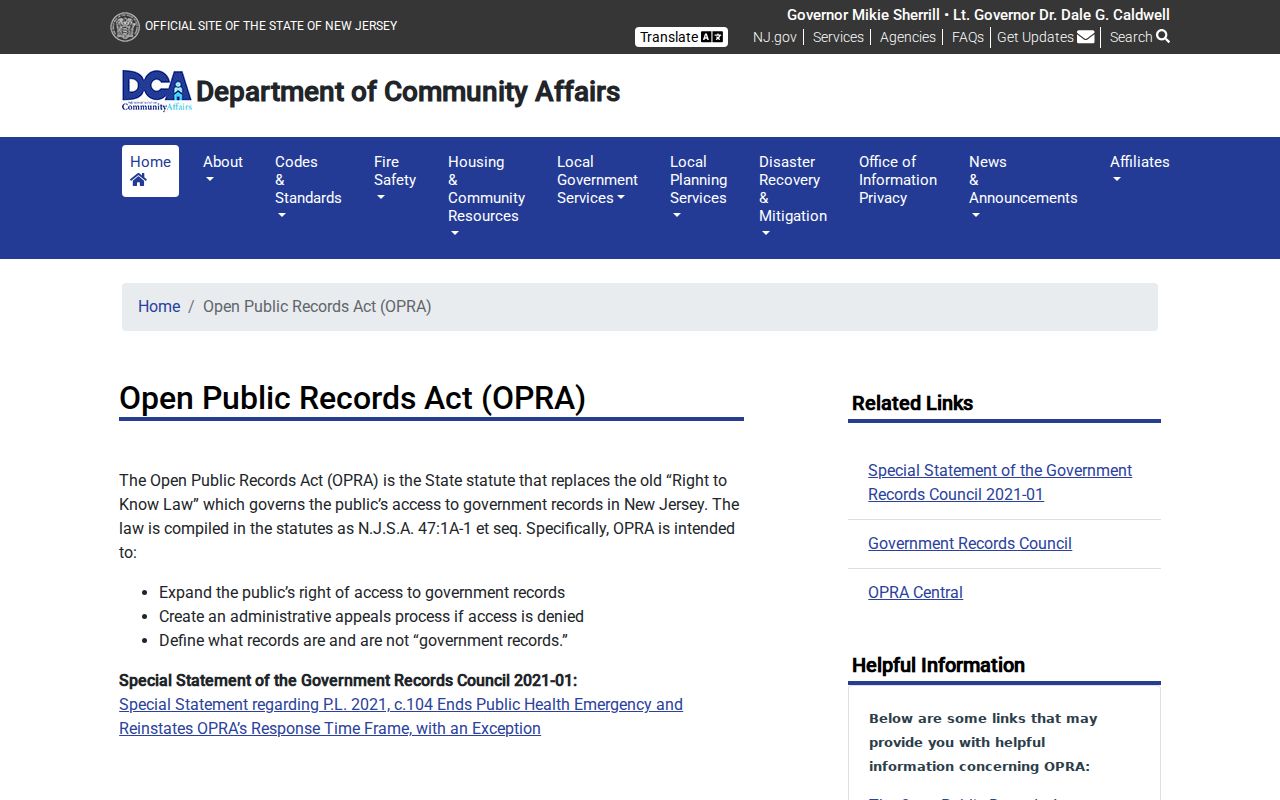Click 'Official Site of the State' text

[271, 26]
